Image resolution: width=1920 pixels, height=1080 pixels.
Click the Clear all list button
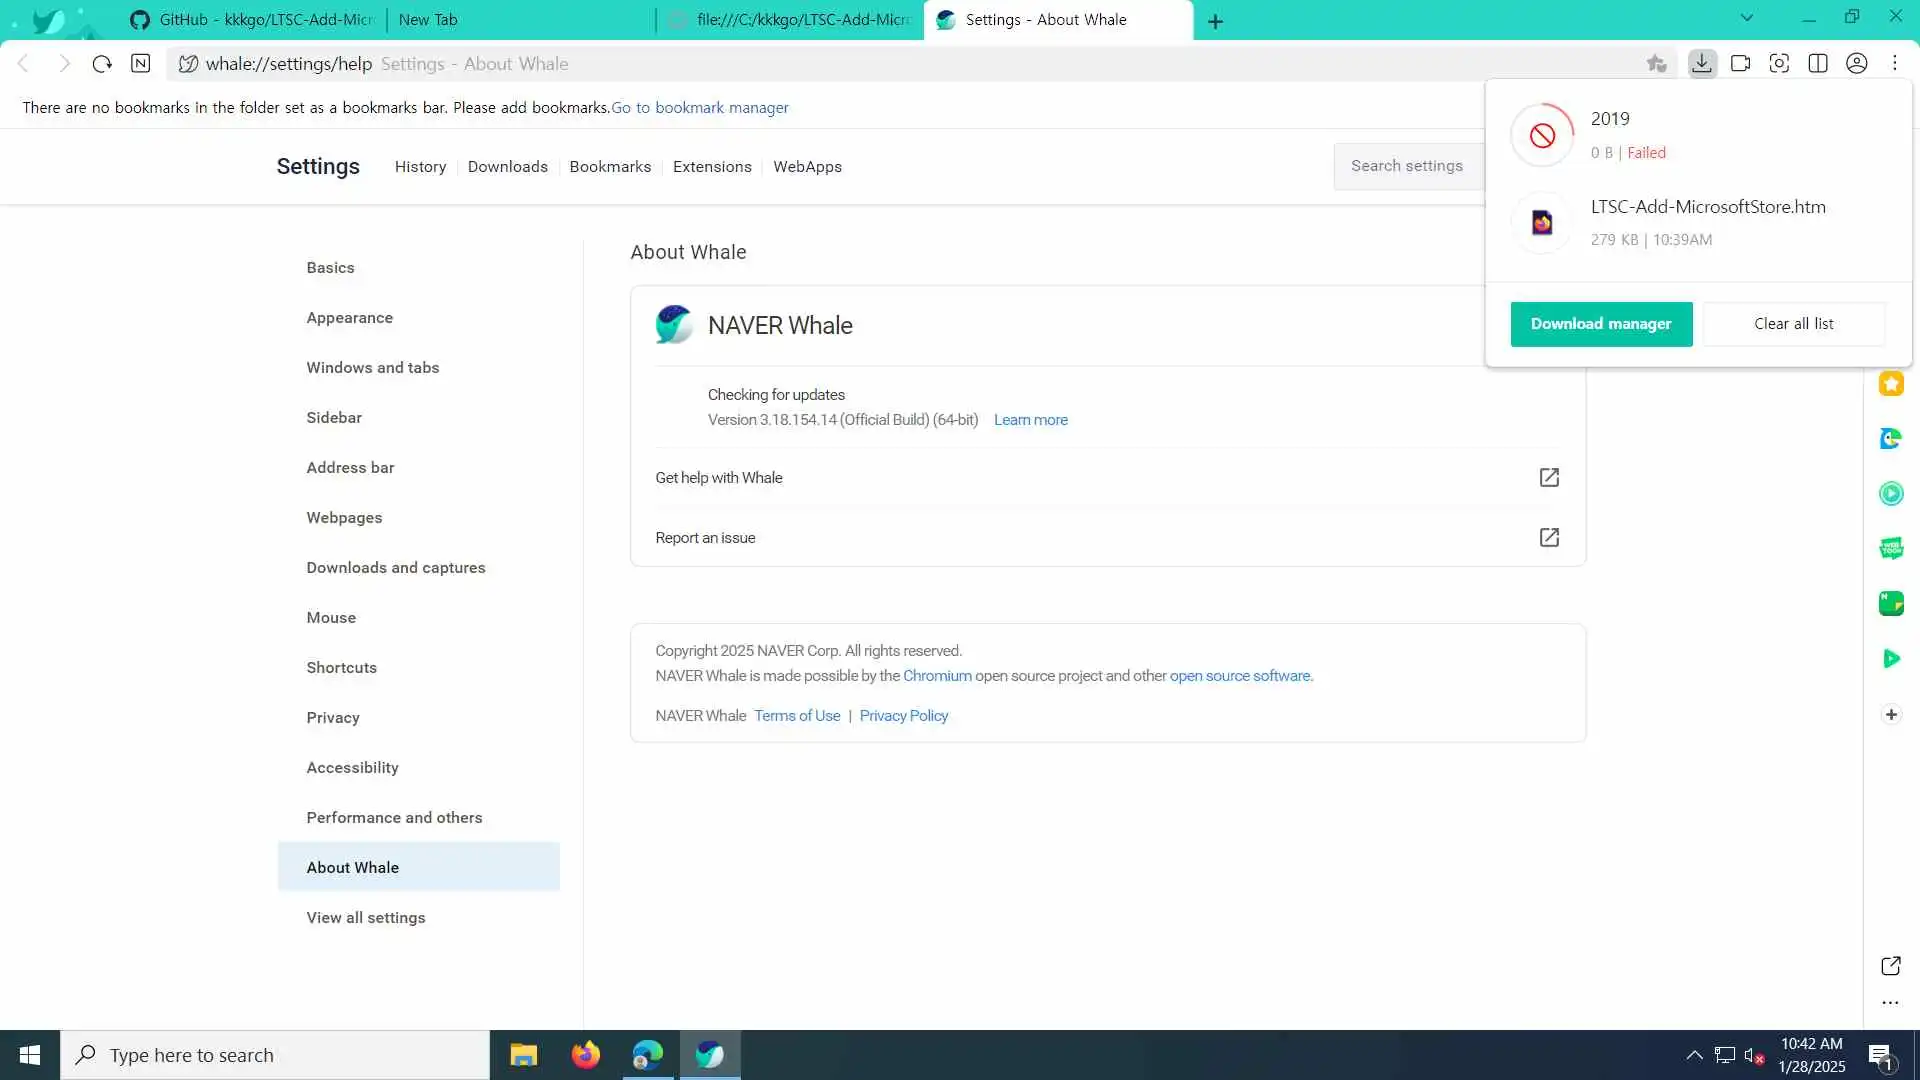tap(1794, 324)
